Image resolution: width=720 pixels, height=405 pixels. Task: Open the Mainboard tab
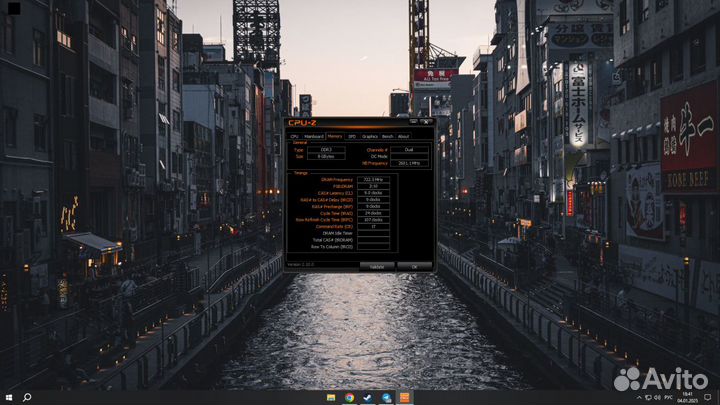pos(313,136)
